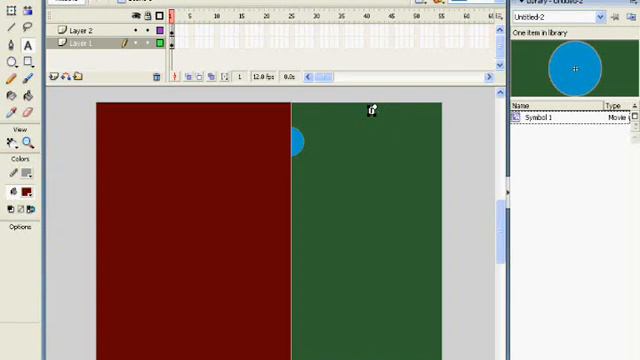This screenshot has height=360, width=640.
Task: Click the stroke color pencil icon
Action: coord(13,173)
